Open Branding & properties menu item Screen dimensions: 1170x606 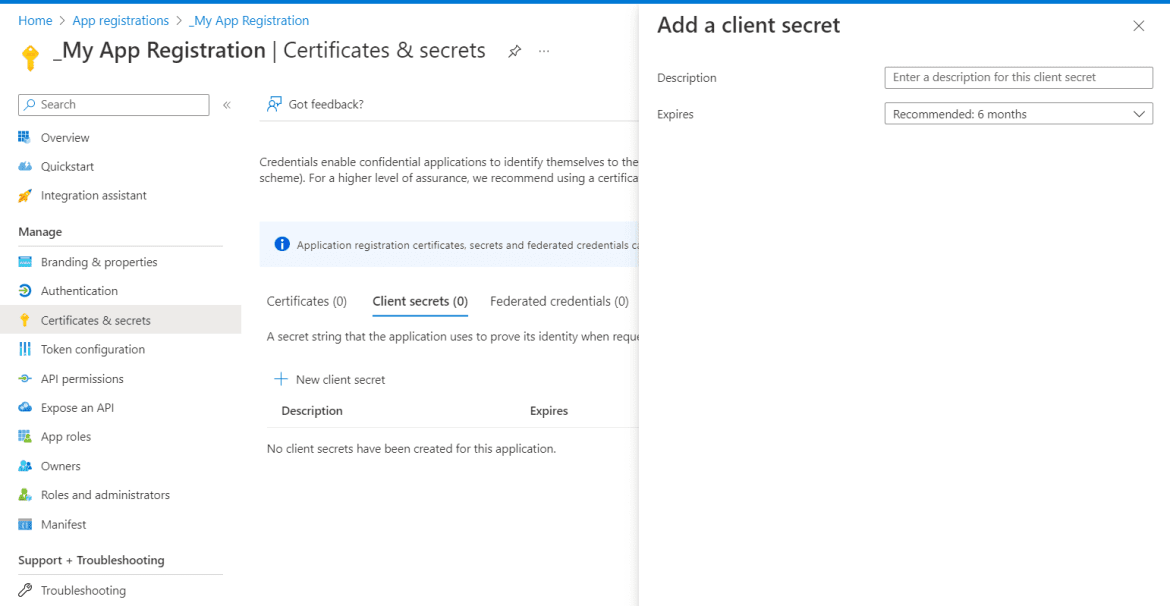click(x=99, y=262)
